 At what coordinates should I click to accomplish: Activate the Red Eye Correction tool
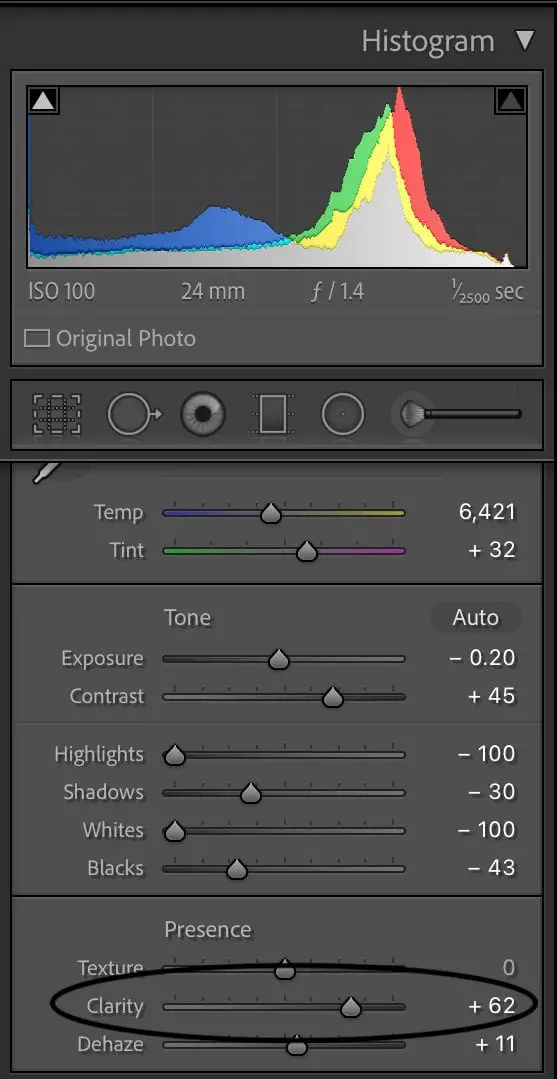[203, 414]
